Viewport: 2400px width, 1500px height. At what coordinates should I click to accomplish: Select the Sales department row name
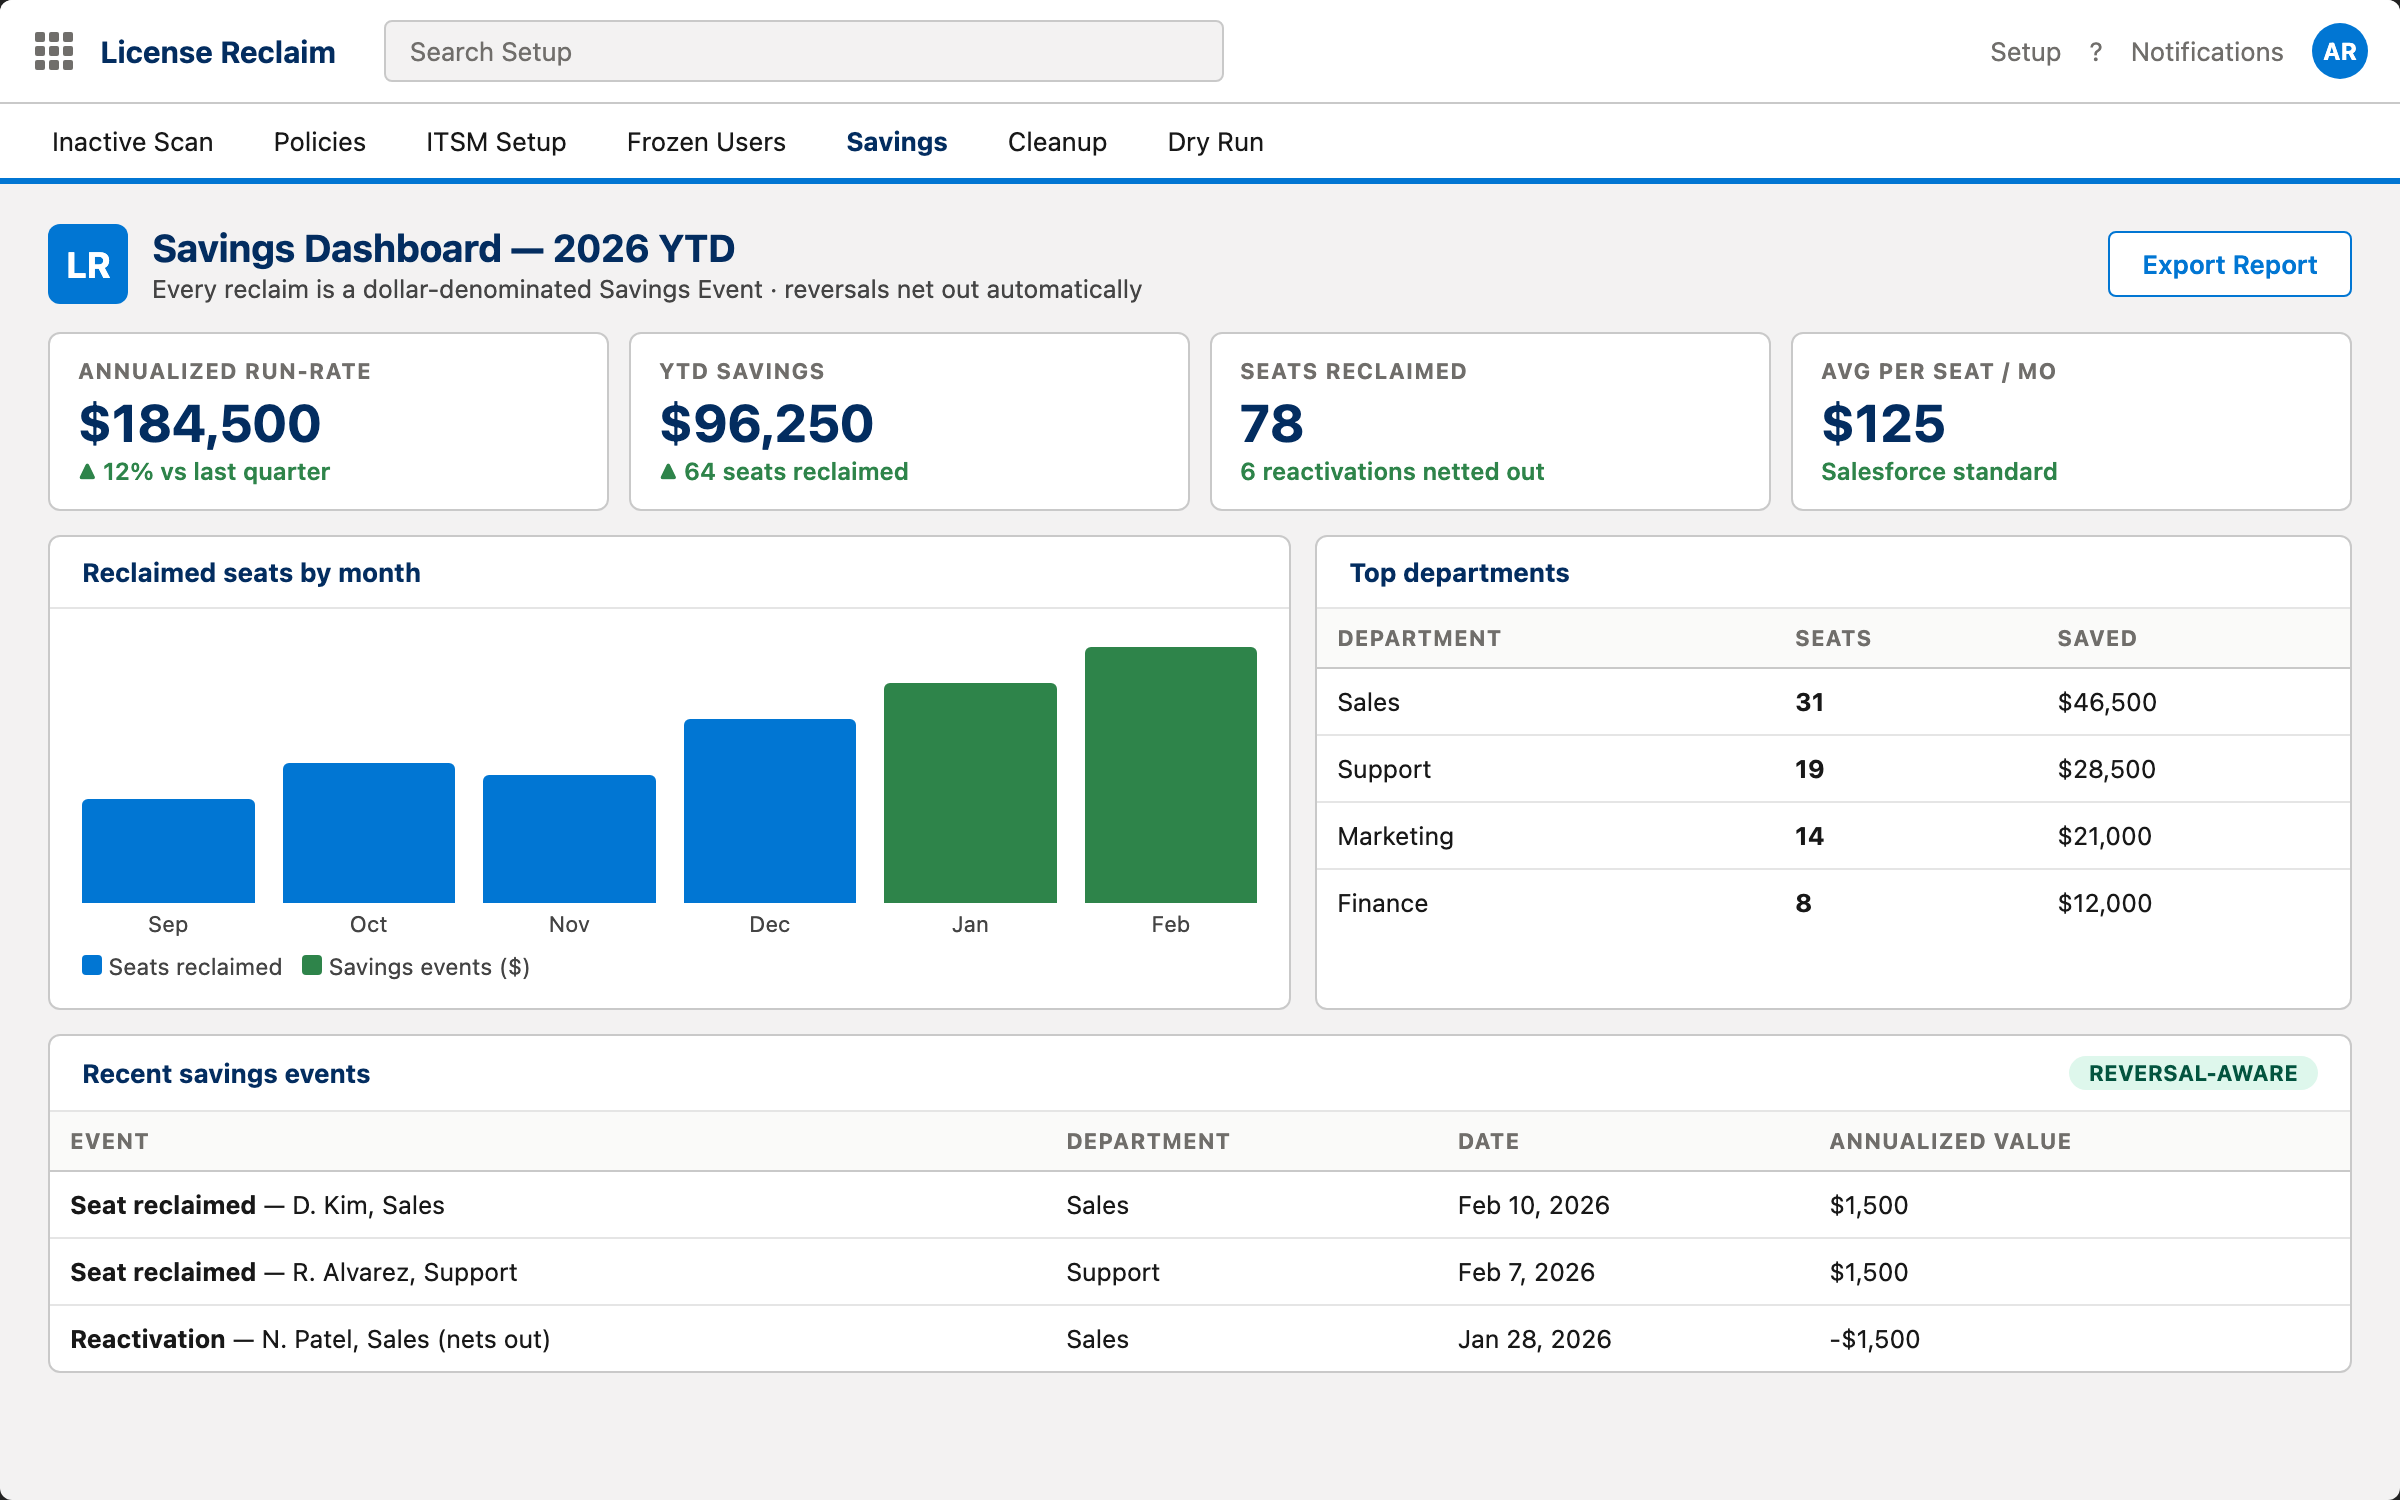(x=1368, y=702)
